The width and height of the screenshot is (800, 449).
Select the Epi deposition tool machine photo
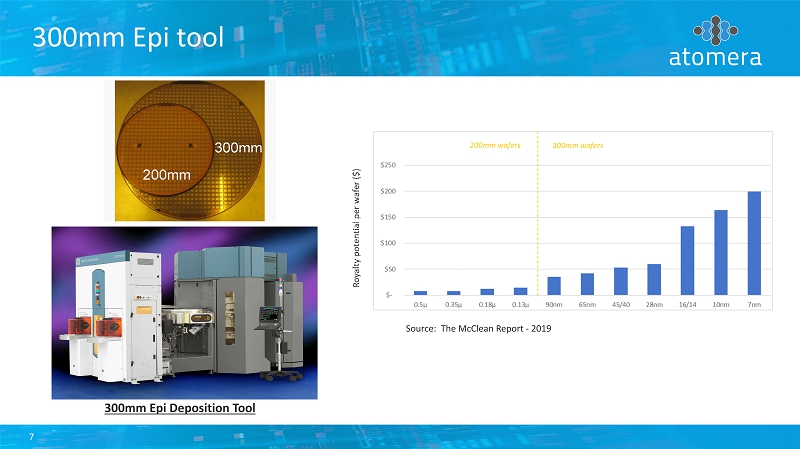click(x=184, y=312)
